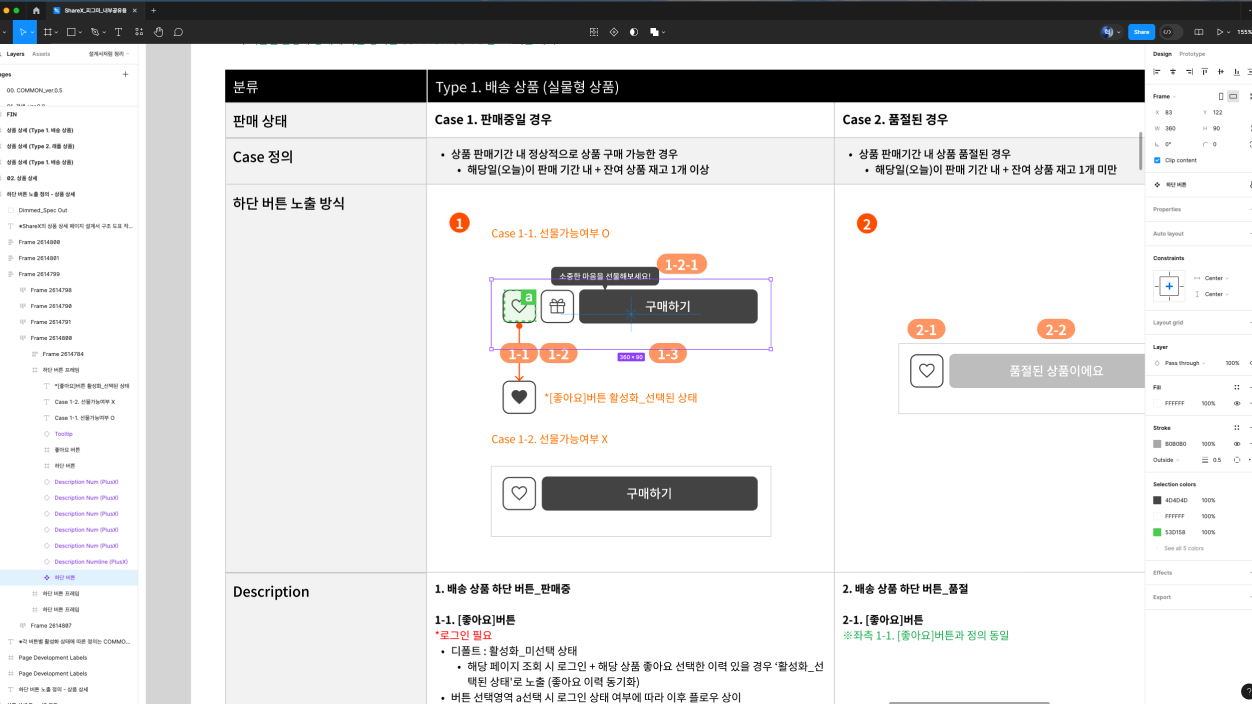Toggle Dev Mode switch
Image resolution: width=1252 pixels, height=704 pixels.
[x=1170, y=32]
